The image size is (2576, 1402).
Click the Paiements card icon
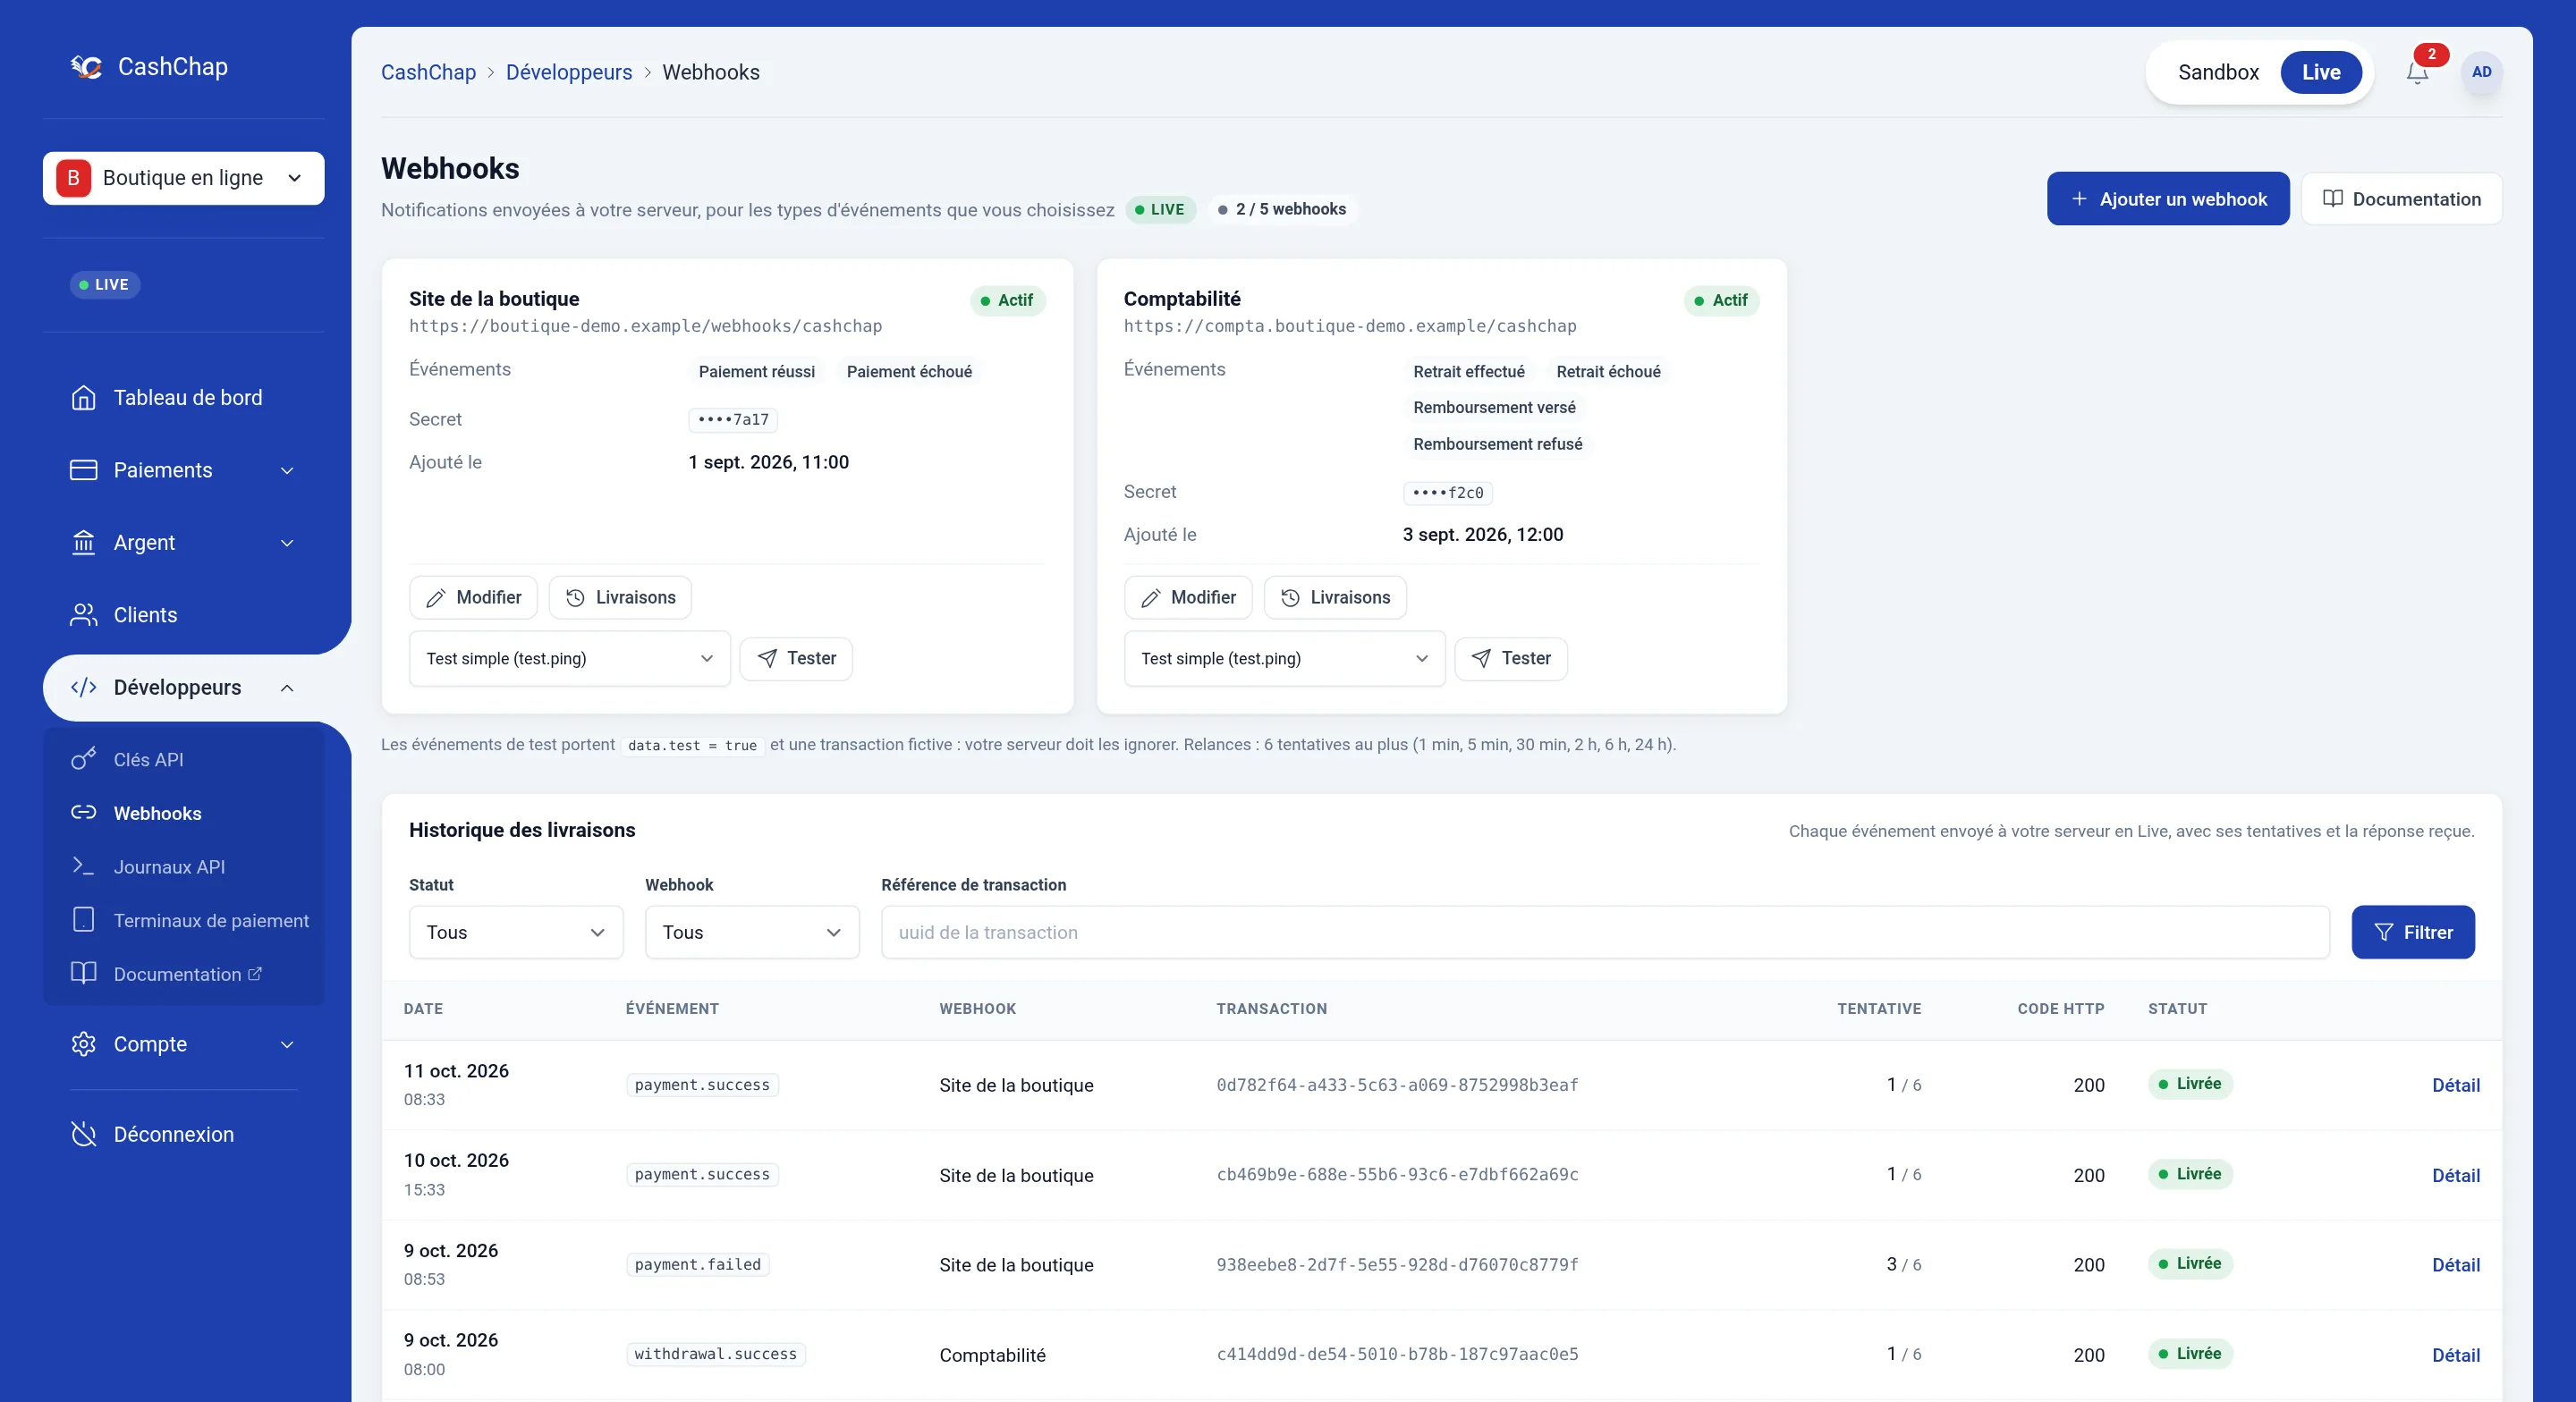tap(84, 470)
